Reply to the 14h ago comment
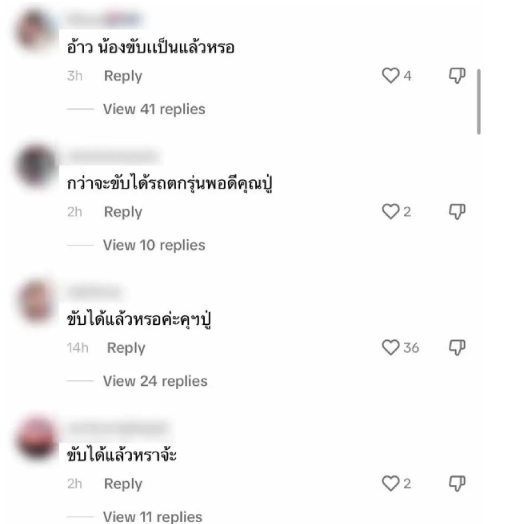The width and height of the screenshot is (524, 524). point(126,348)
